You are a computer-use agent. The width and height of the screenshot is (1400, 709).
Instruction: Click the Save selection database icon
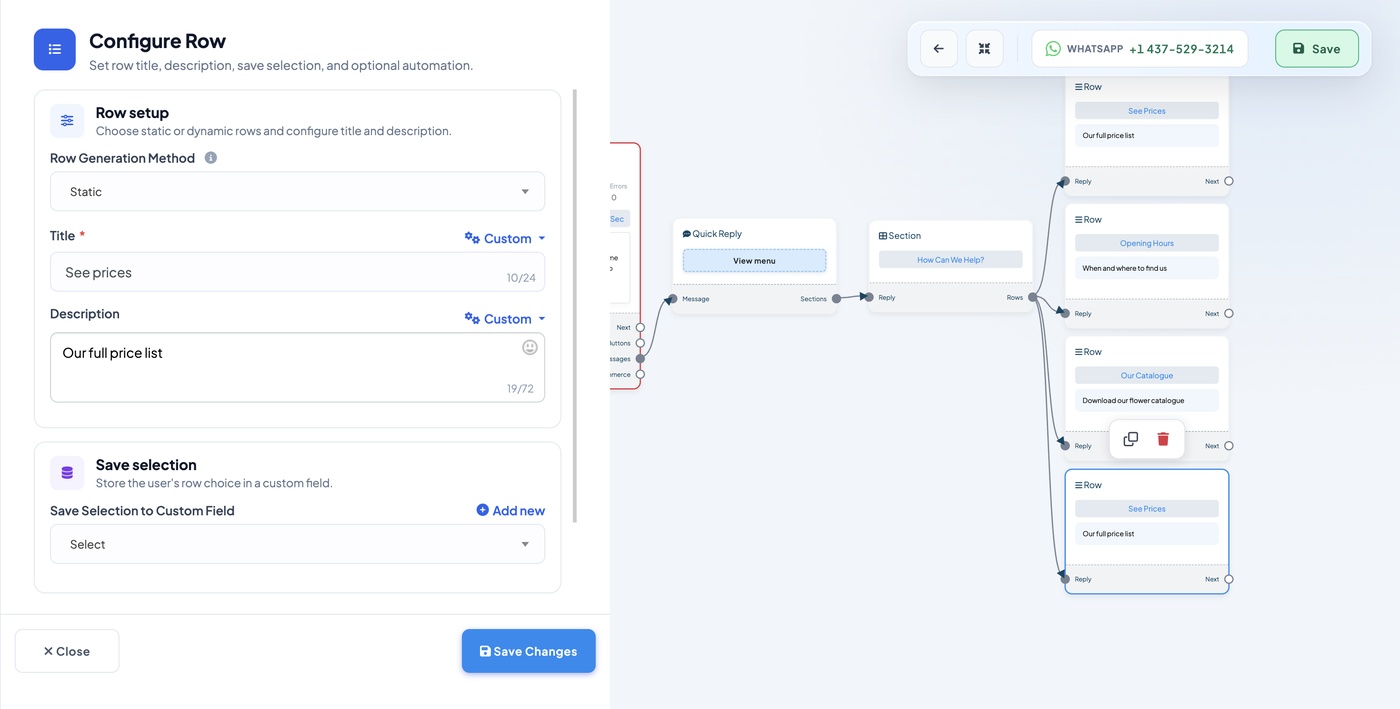[67, 473]
